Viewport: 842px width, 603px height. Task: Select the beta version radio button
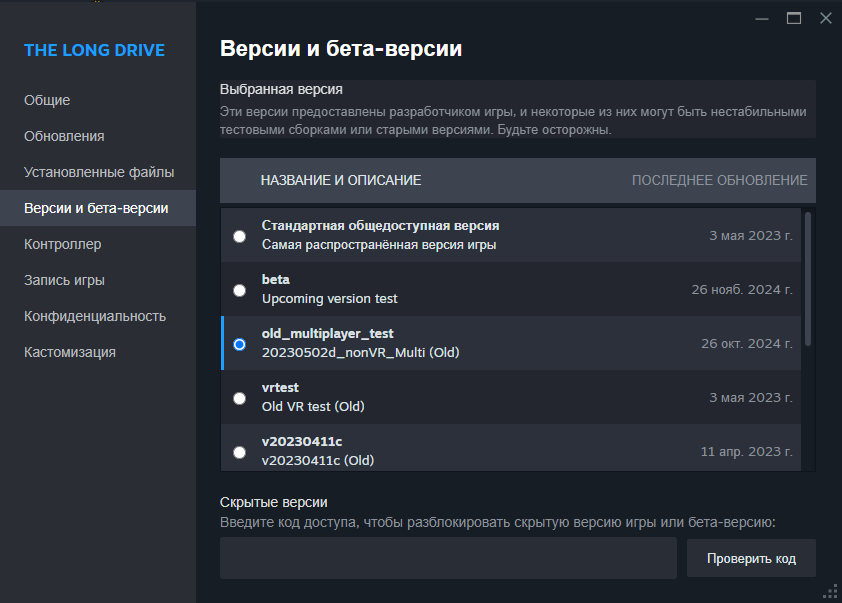[x=239, y=290]
